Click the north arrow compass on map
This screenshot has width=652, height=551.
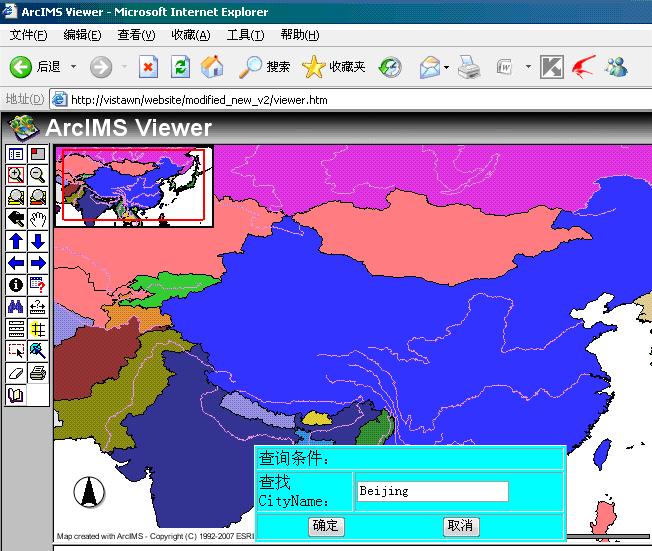pos(89,492)
